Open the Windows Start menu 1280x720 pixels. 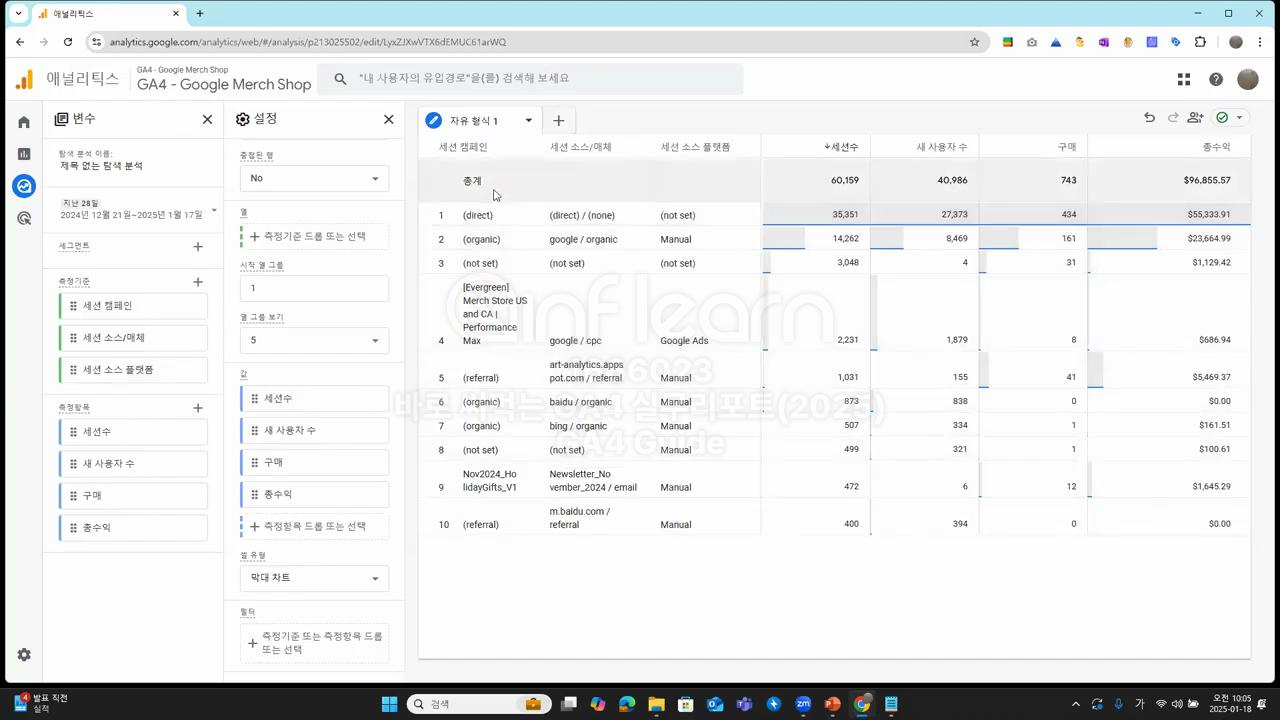[389, 704]
